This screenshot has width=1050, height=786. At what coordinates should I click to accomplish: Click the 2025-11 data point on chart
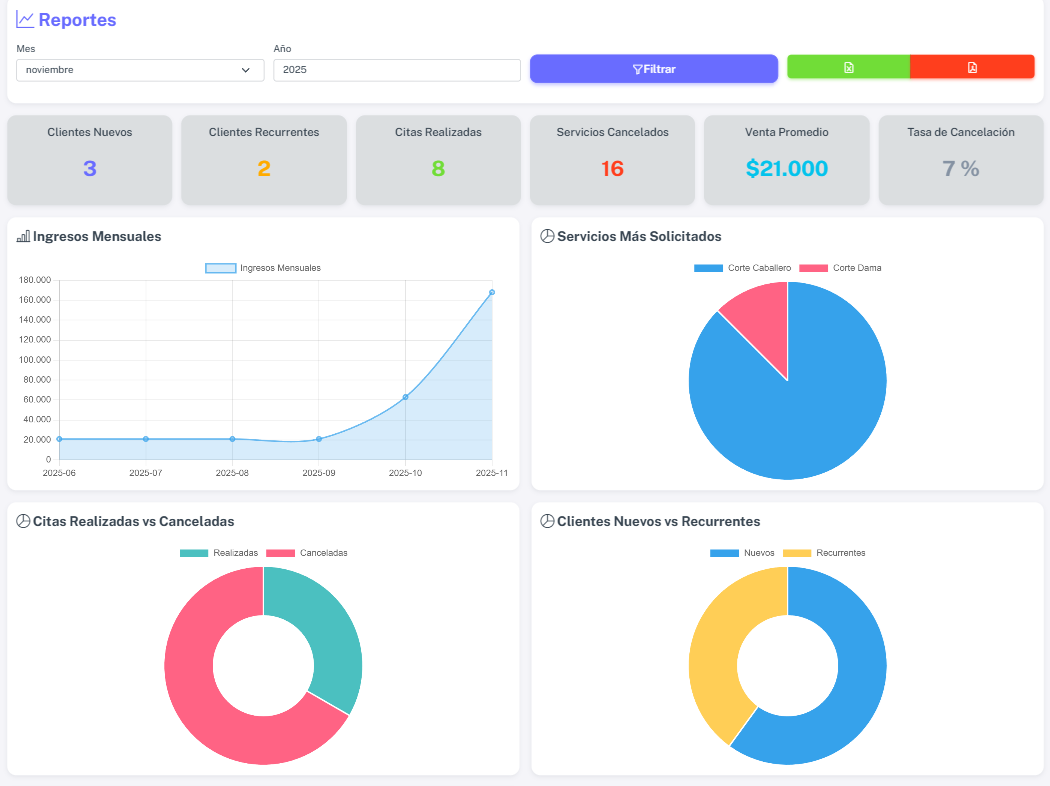point(492,292)
